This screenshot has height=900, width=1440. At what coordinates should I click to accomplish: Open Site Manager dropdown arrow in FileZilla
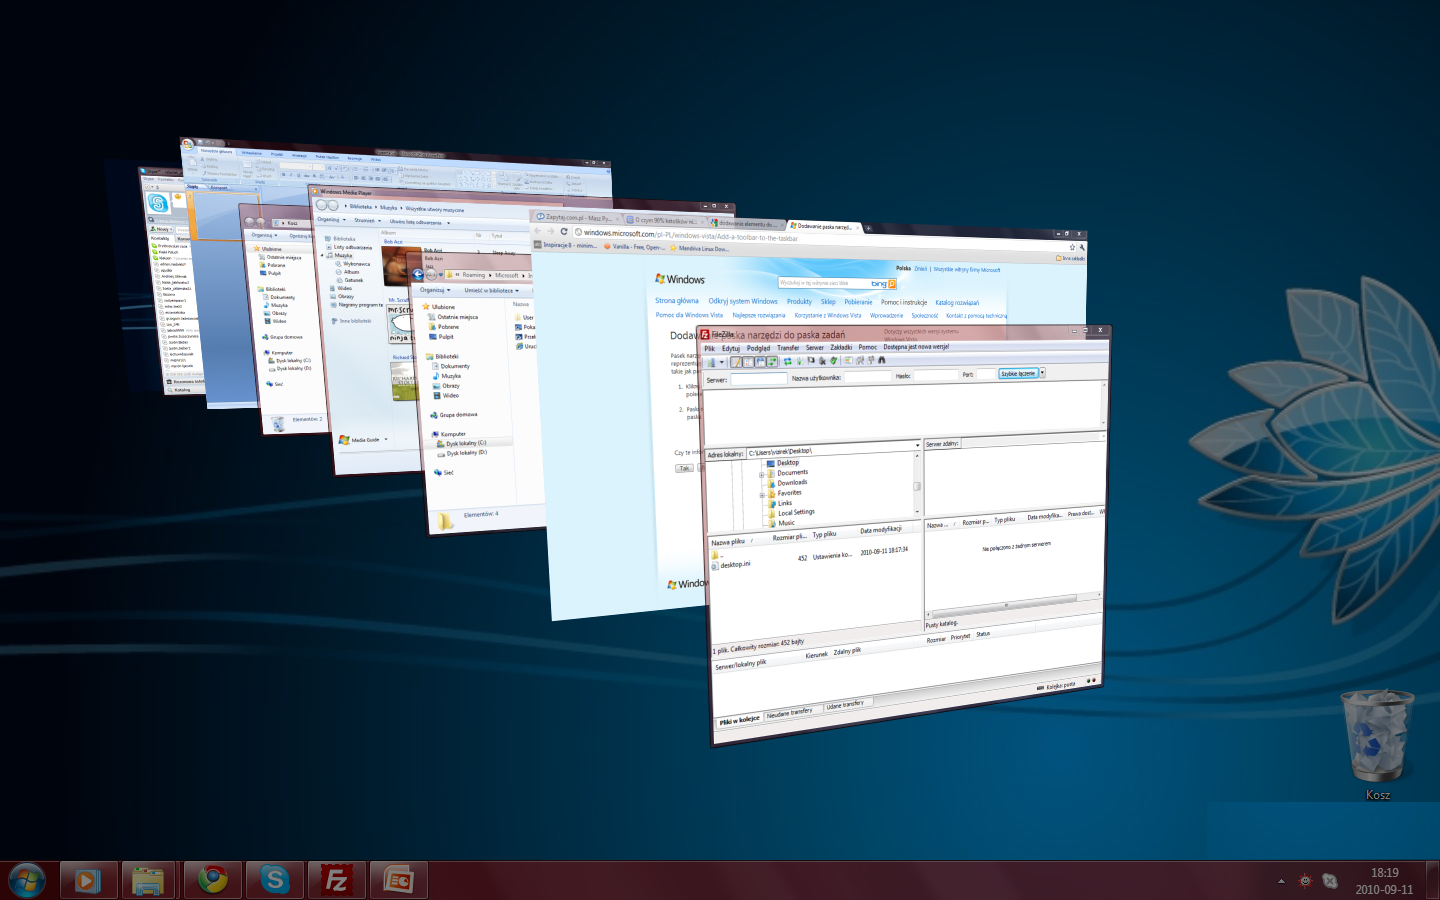(722, 363)
